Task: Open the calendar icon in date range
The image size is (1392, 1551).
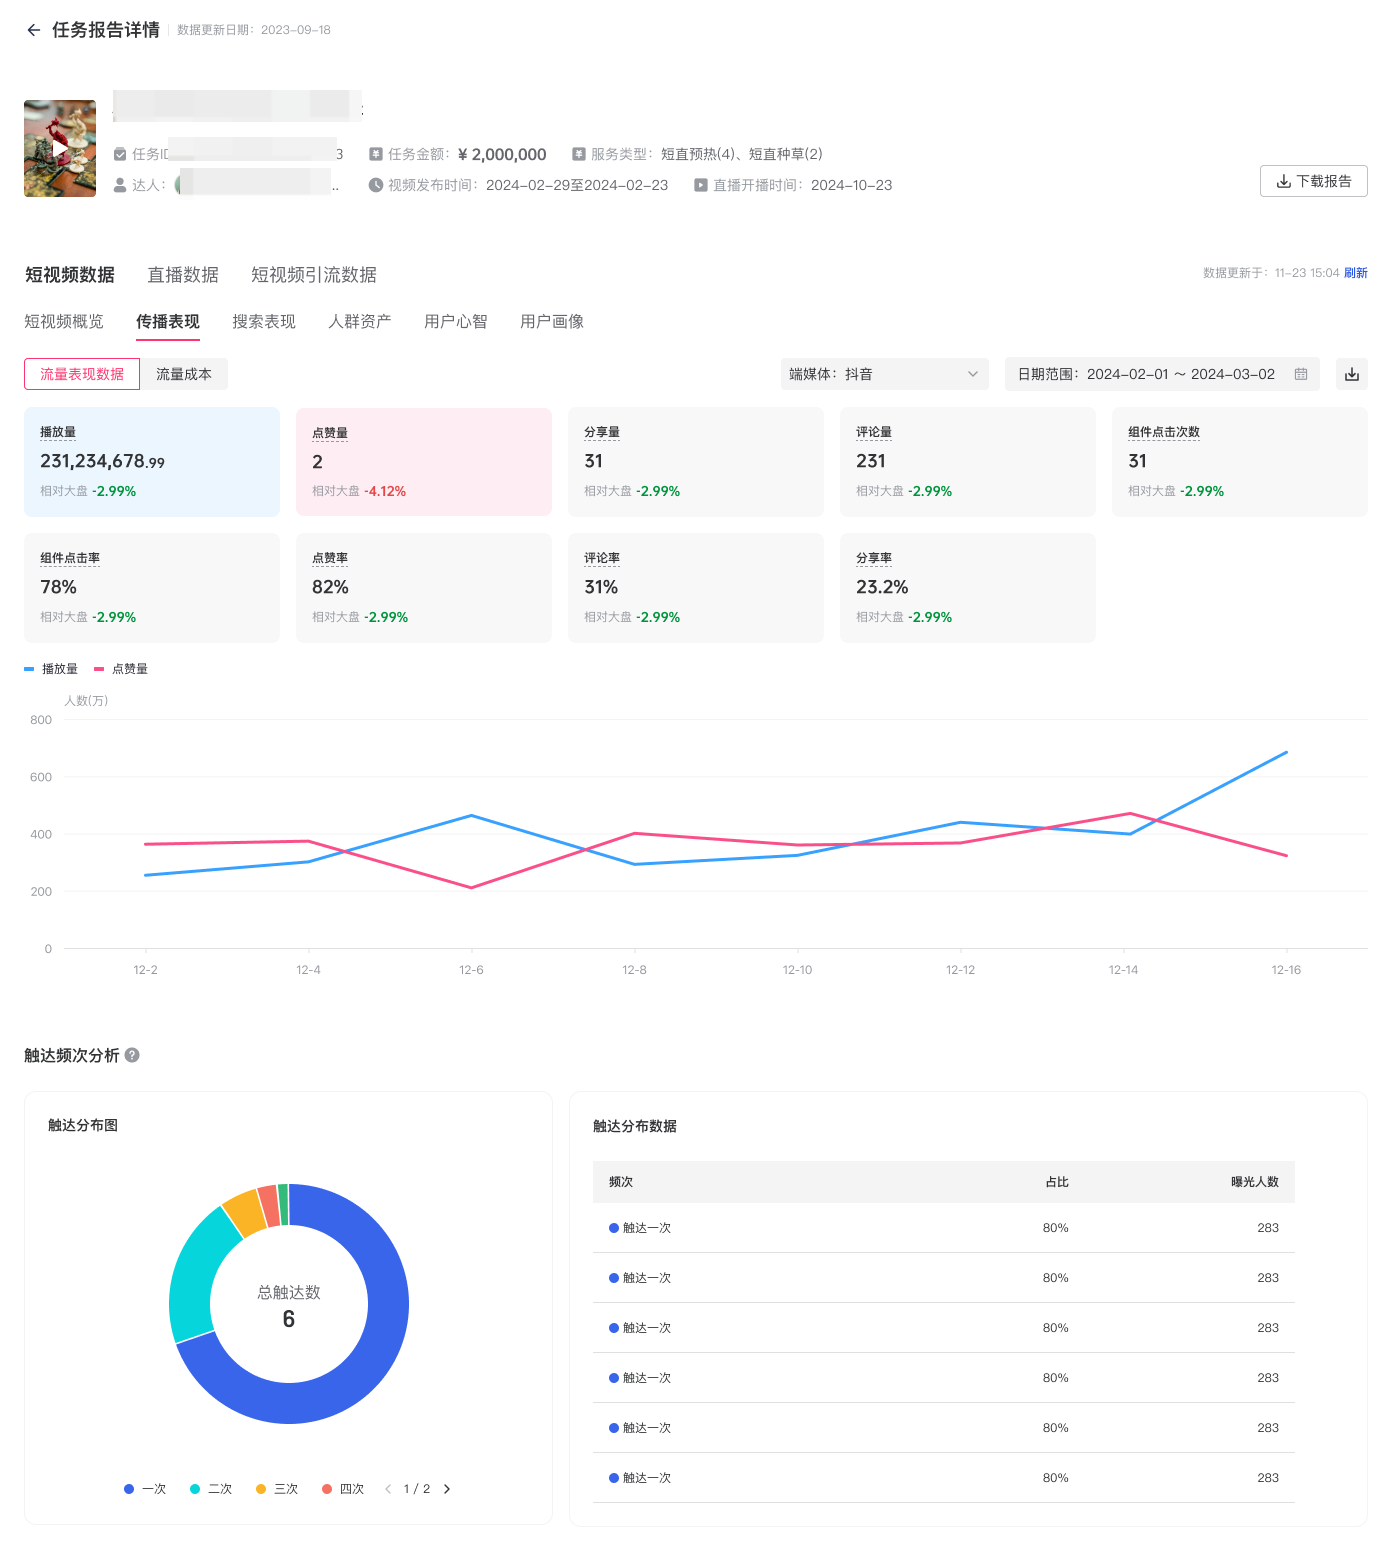Action: point(1301,374)
